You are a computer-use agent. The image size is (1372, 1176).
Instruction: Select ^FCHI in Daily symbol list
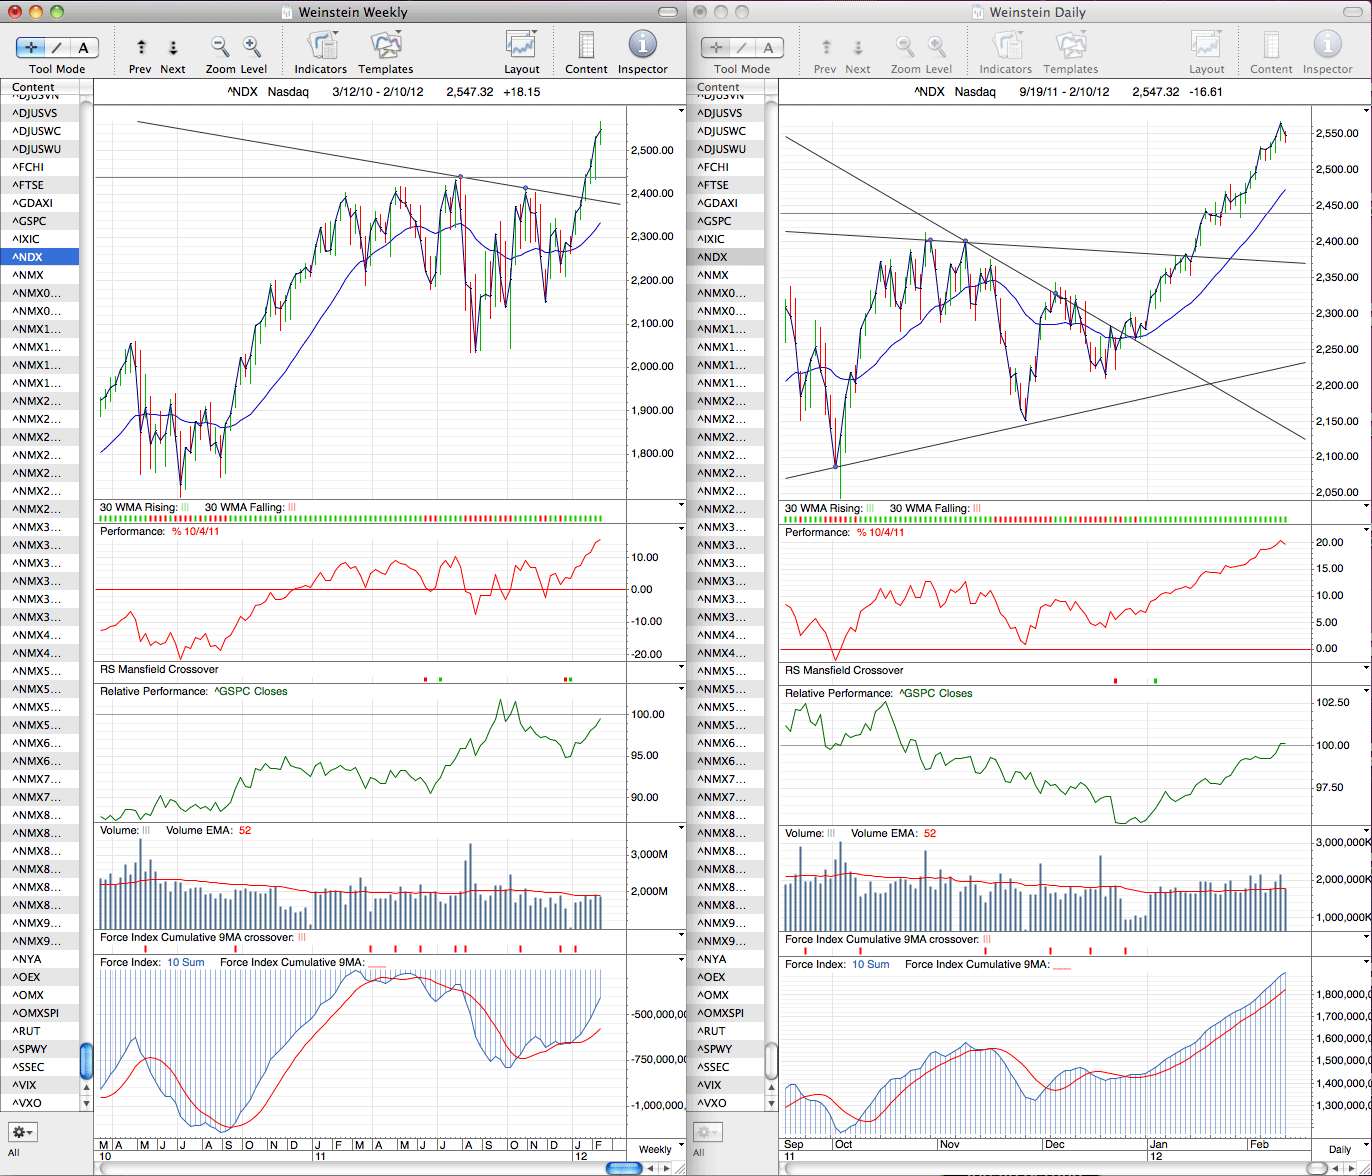coord(725,167)
